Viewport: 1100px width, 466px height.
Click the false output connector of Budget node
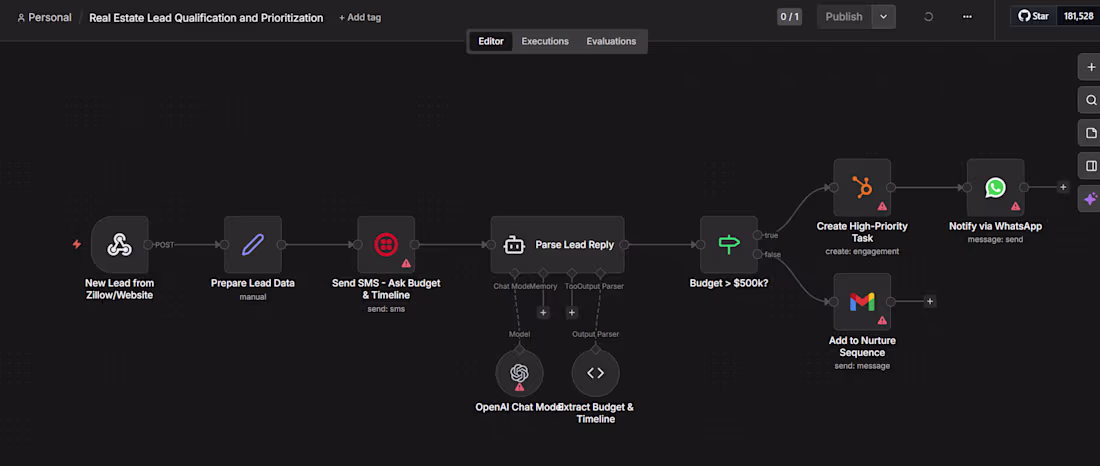756,253
